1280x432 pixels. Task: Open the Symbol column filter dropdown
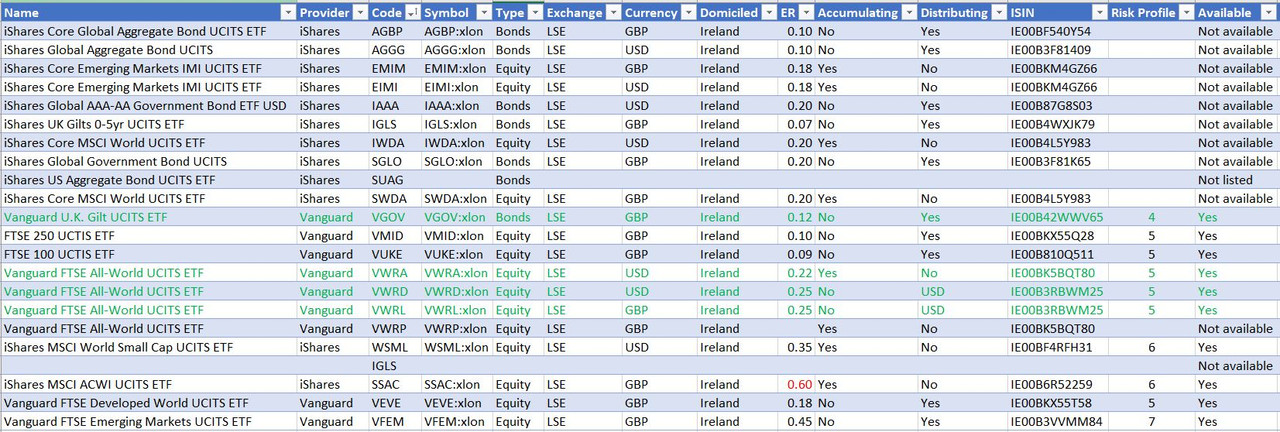coord(483,13)
